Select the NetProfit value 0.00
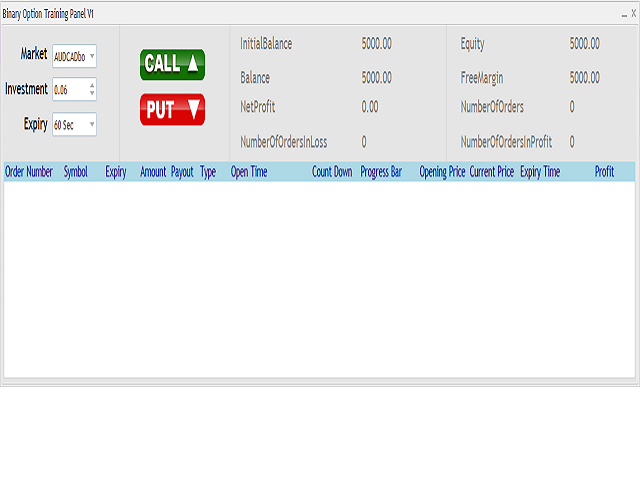Viewport: 640px width, 480px height. [370, 107]
